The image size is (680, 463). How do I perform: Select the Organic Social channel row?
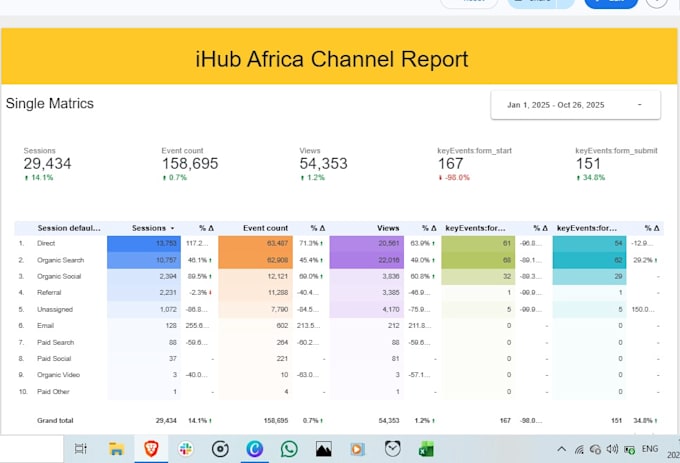339,276
